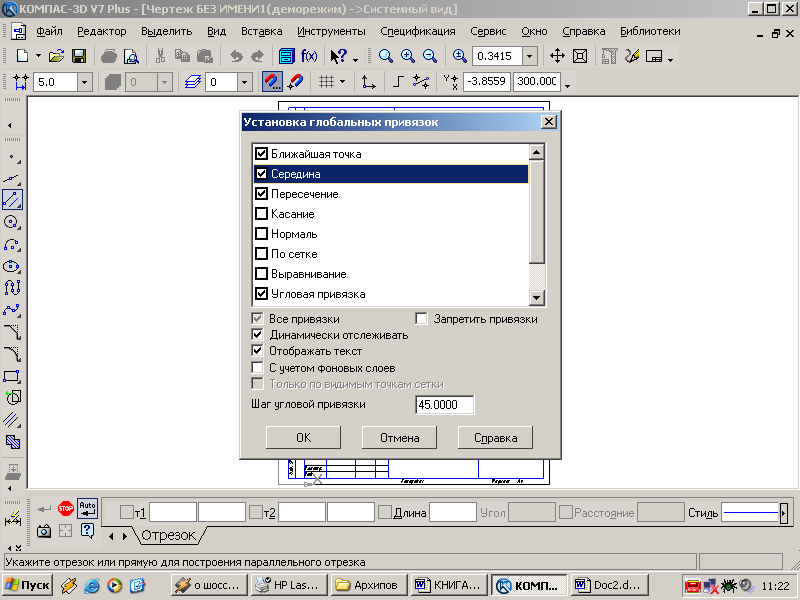Screen dimensions: 800x600
Task: Click the Справка button in dialog
Action: (x=495, y=438)
